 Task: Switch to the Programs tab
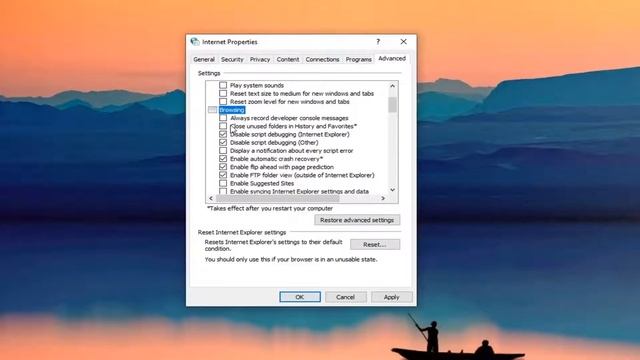(x=359, y=59)
